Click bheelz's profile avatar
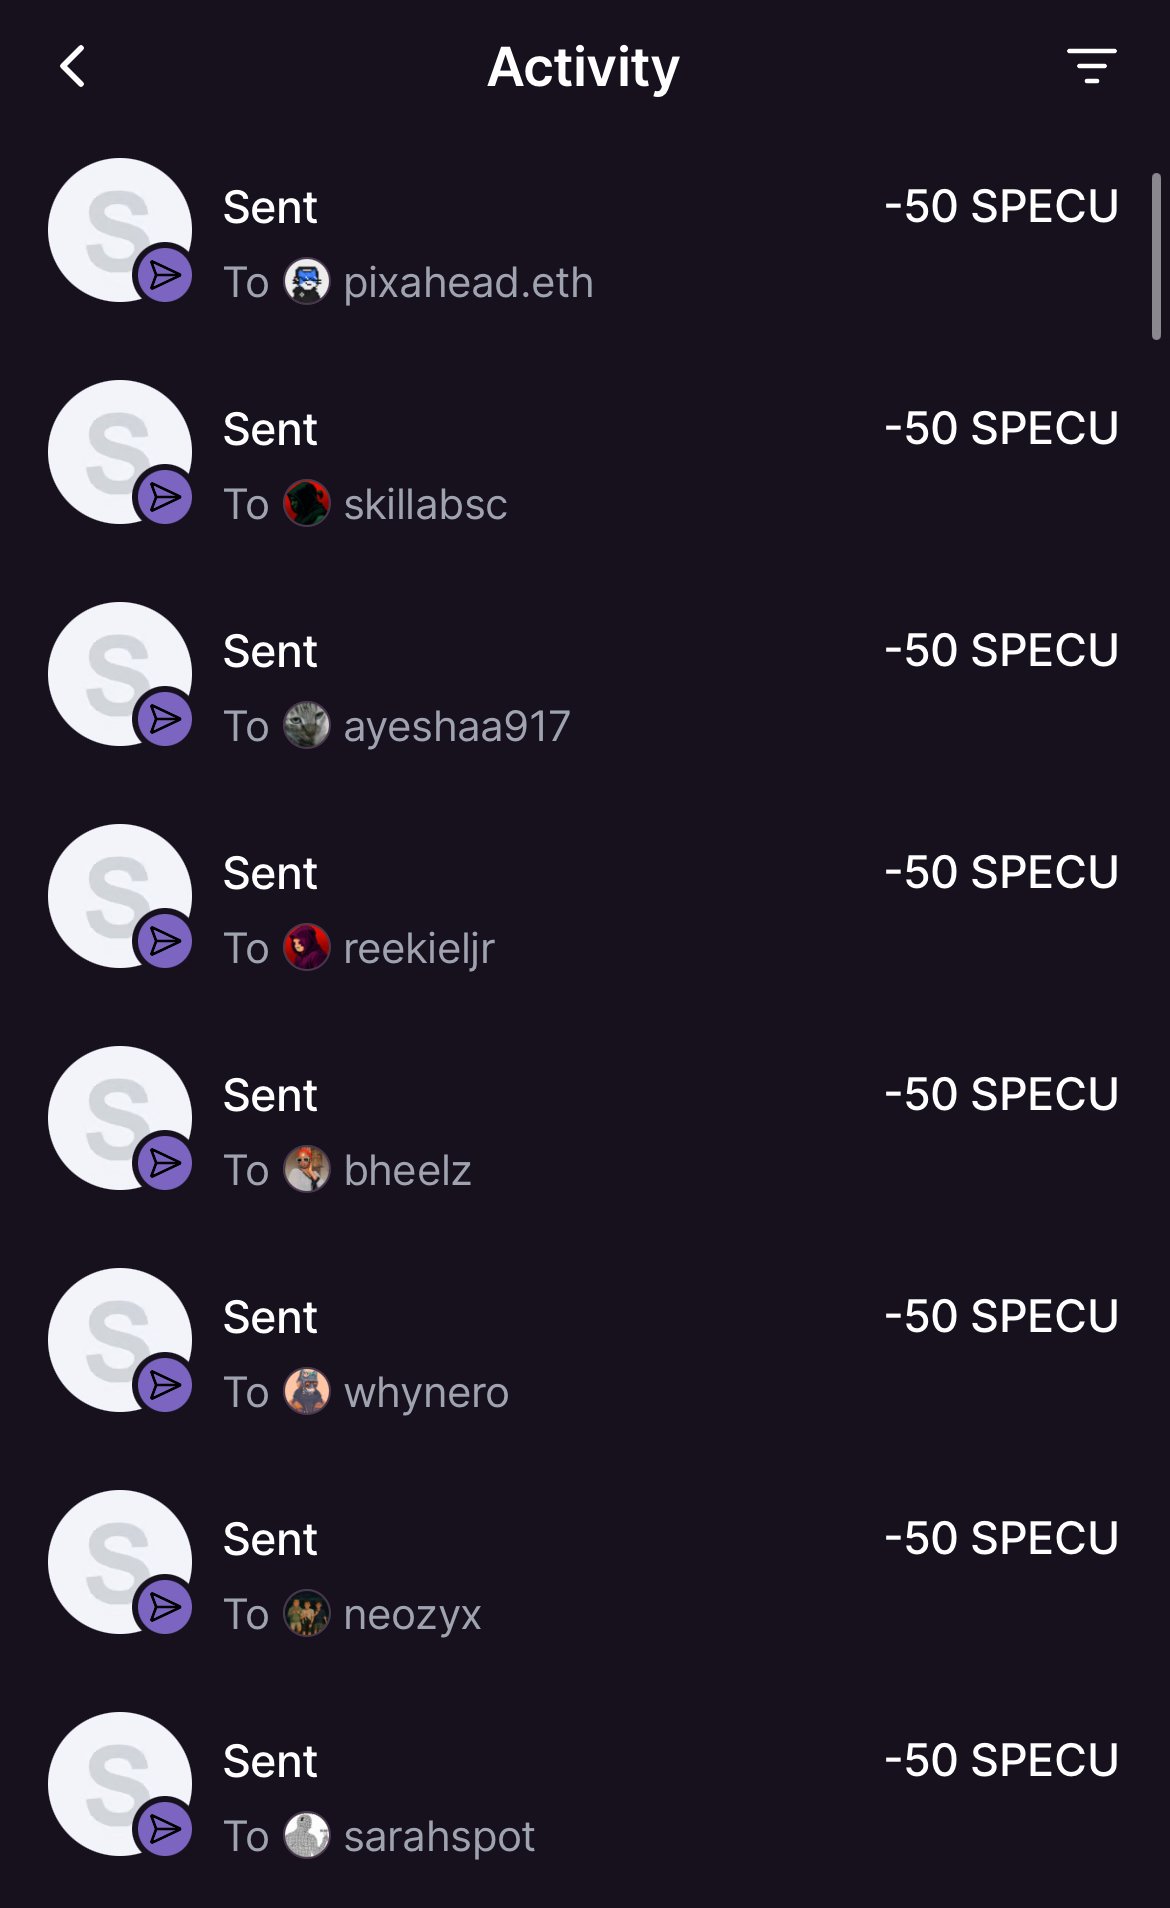Viewport: 1170px width, 1908px height. (307, 1170)
